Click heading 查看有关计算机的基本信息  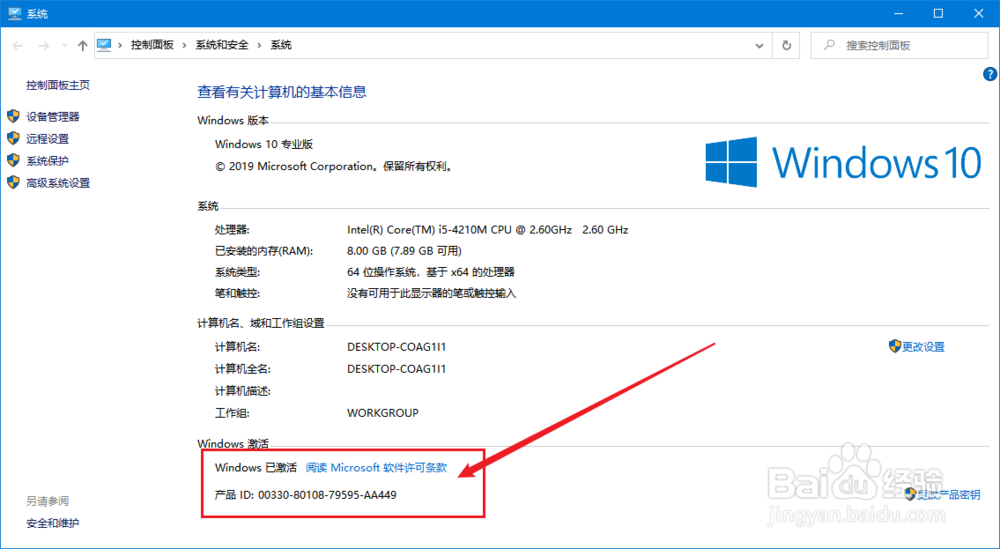[282, 92]
